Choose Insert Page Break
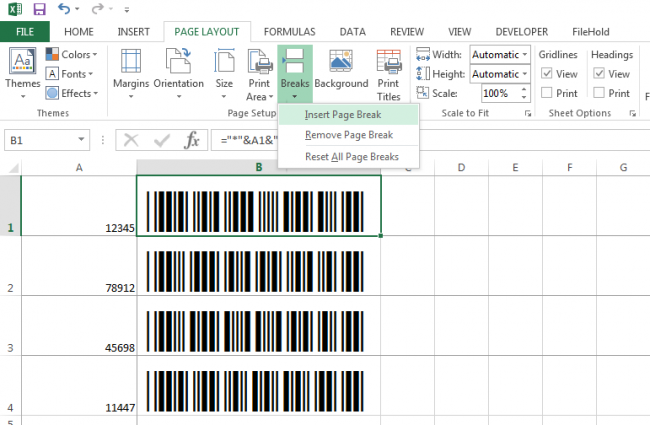The height and width of the screenshot is (425, 650). (349, 115)
